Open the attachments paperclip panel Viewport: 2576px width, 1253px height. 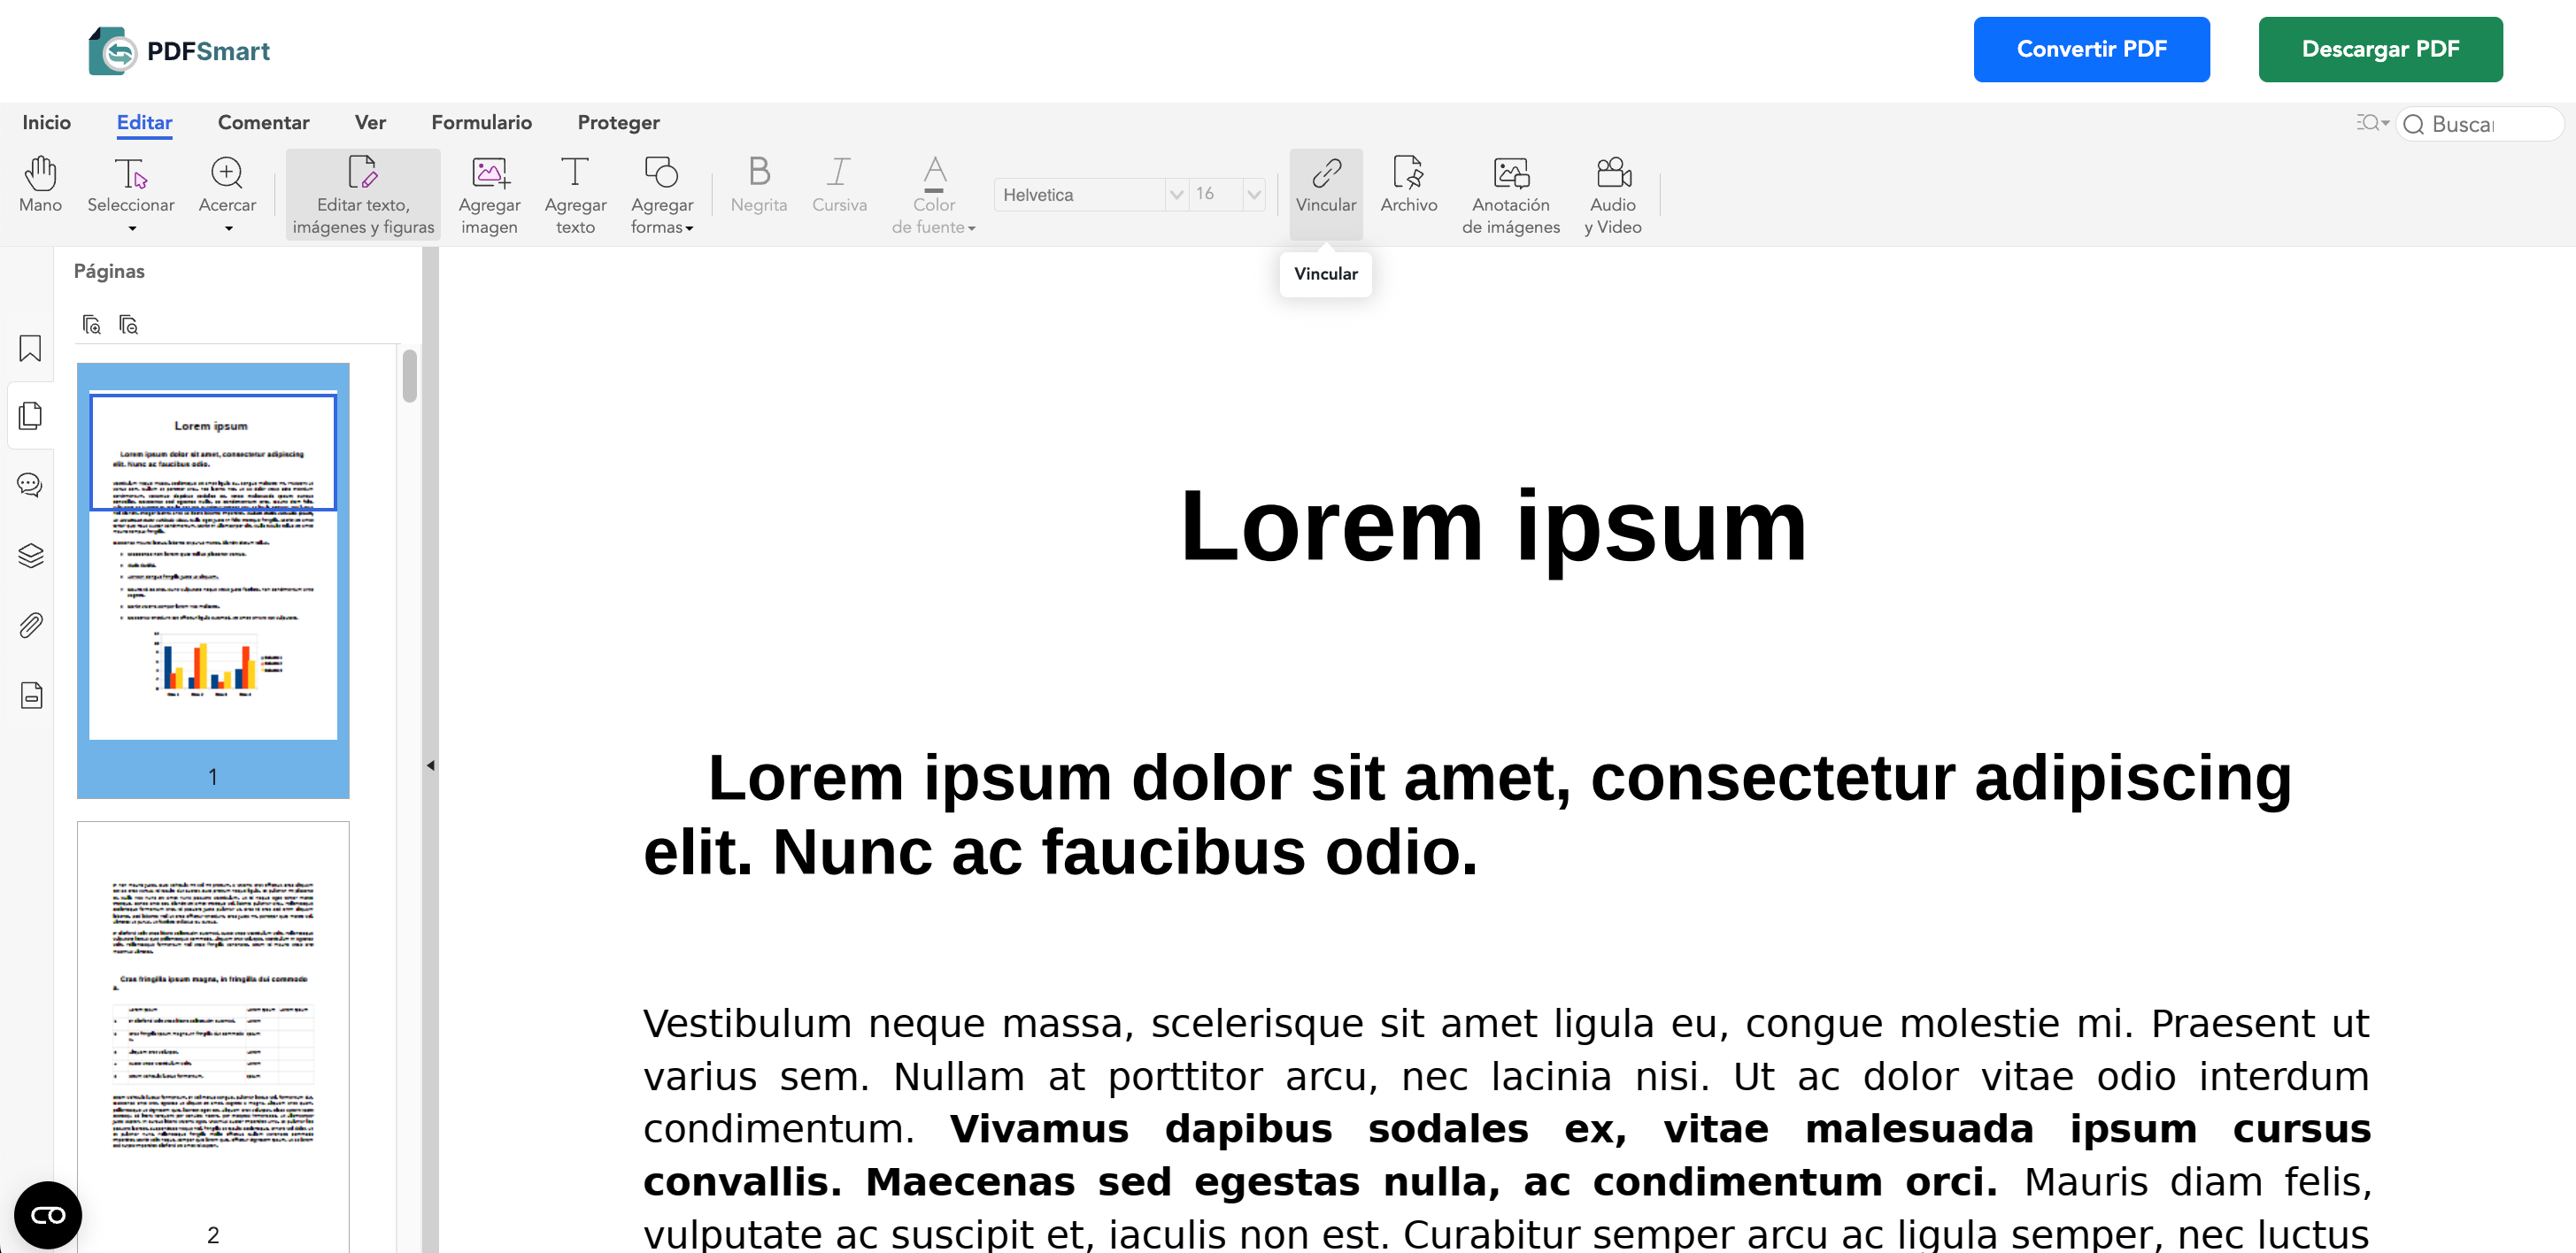coord(30,626)
